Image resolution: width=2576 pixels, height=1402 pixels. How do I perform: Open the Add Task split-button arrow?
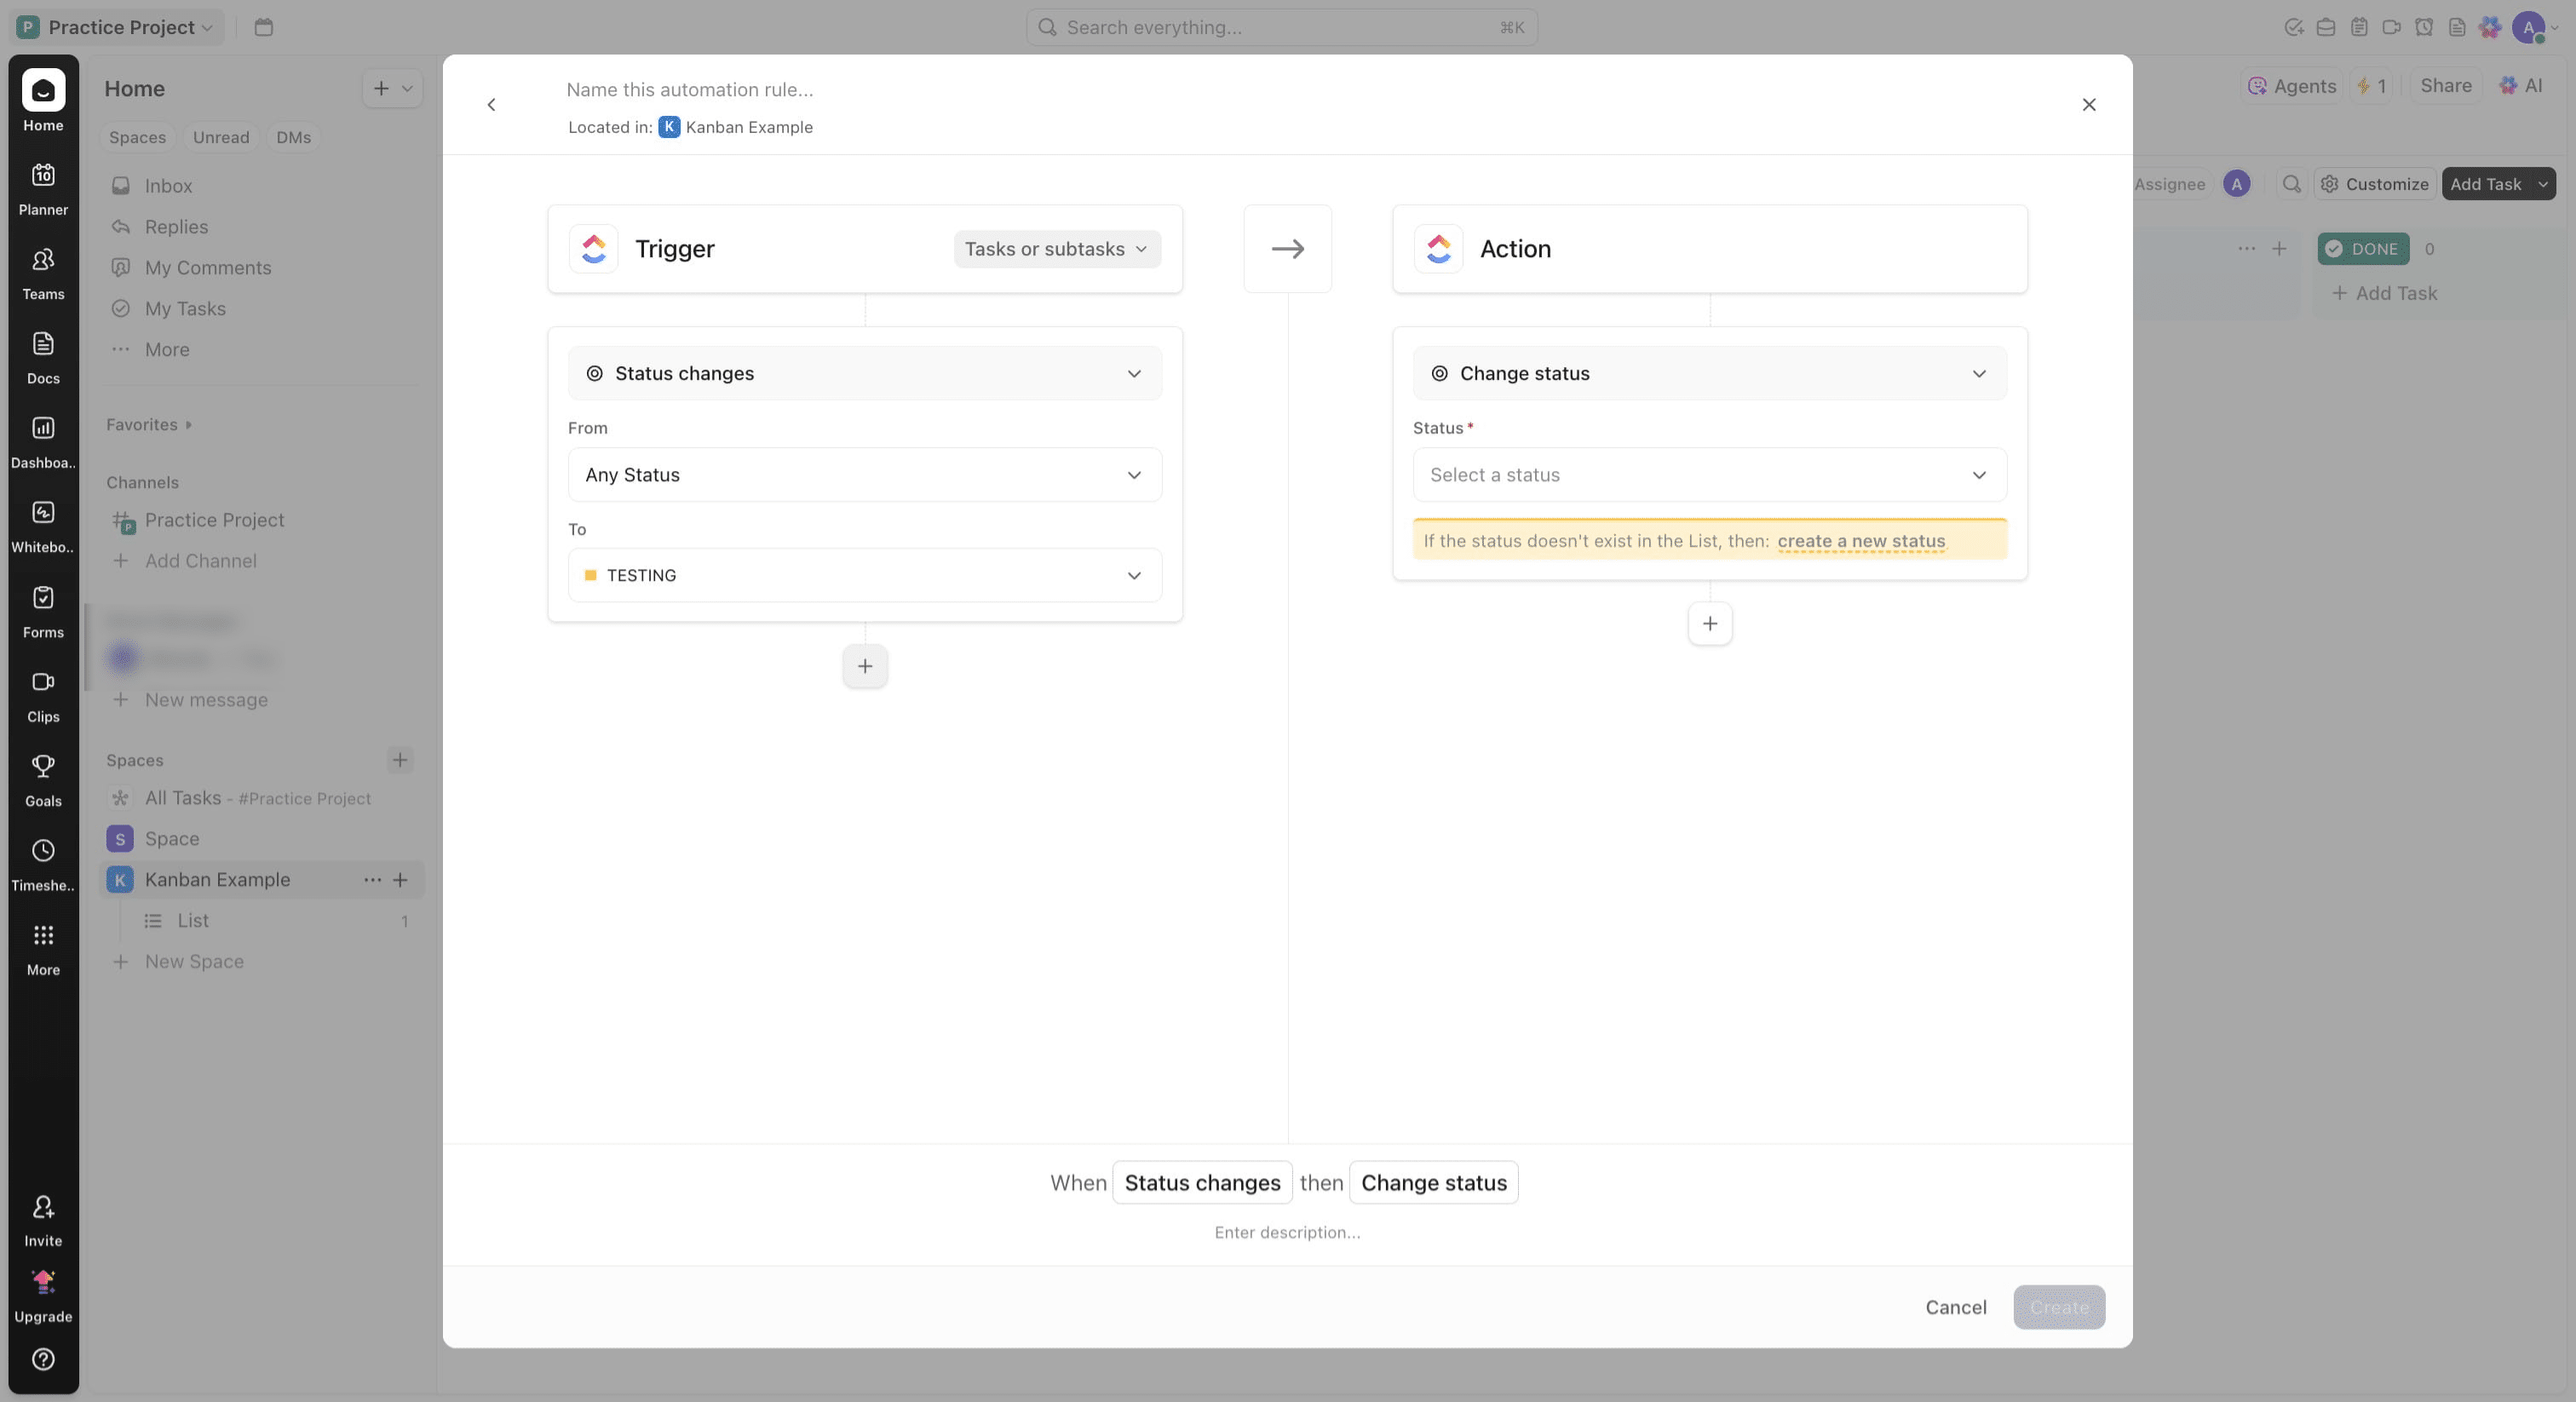click(2542, 184)
